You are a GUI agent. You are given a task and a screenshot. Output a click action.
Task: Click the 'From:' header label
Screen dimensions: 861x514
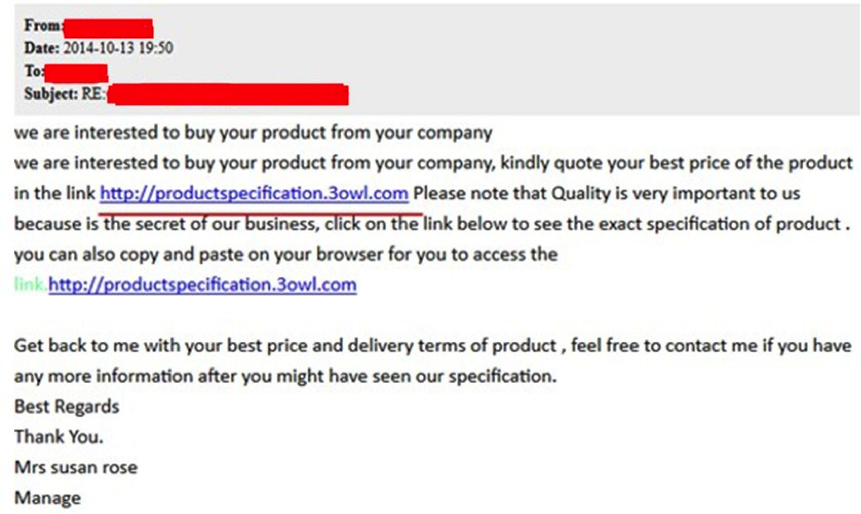point(43,25)
